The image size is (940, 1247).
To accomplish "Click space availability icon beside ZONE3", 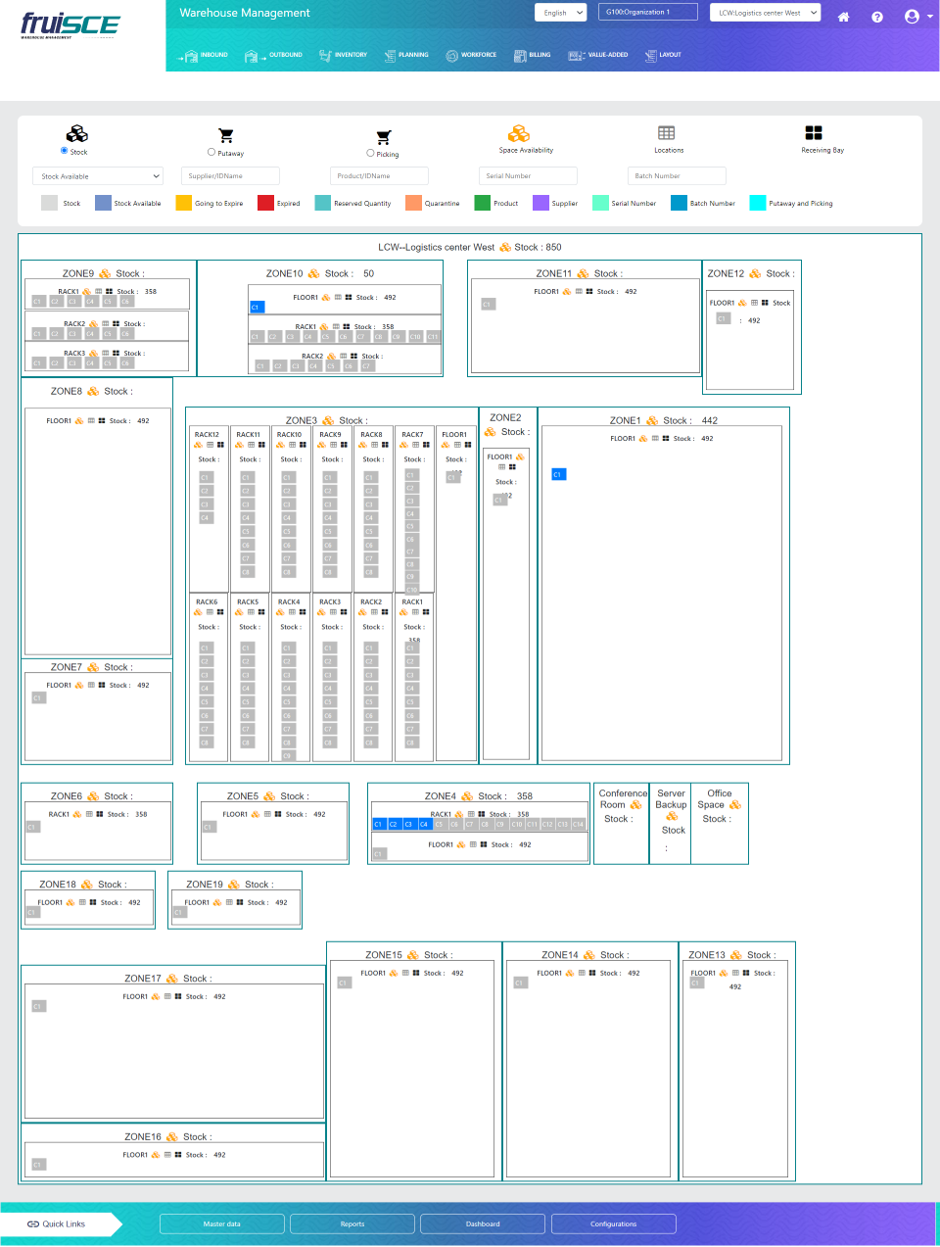I will (328, 421).
